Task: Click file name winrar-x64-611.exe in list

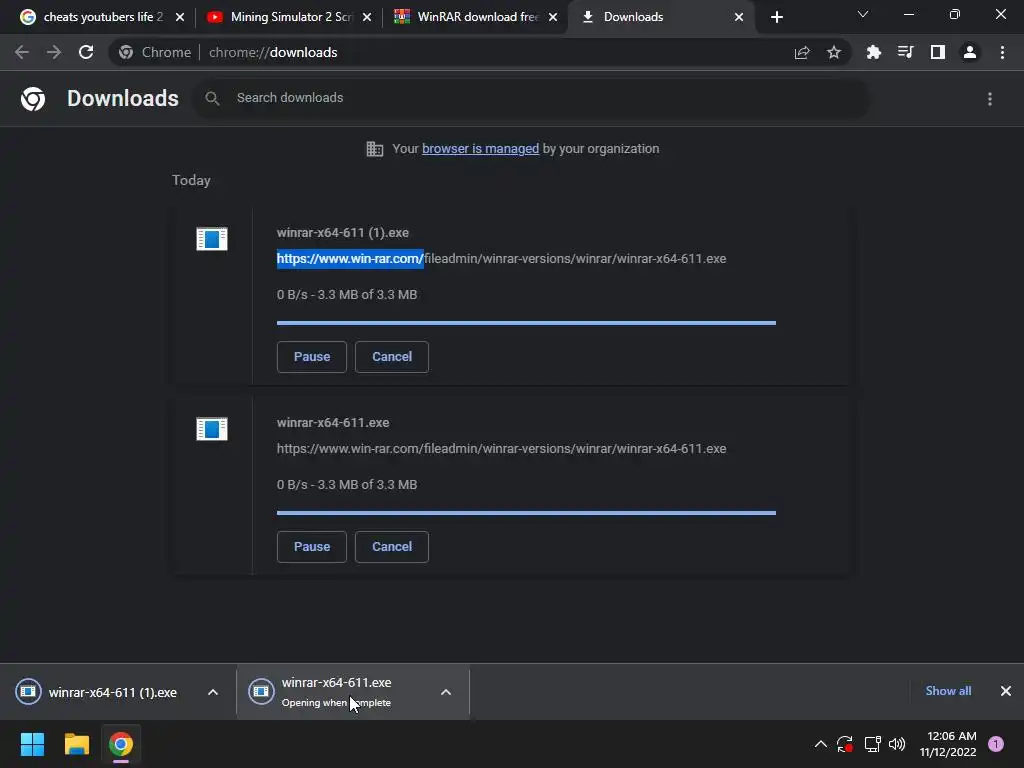Action: pos(333,423)
